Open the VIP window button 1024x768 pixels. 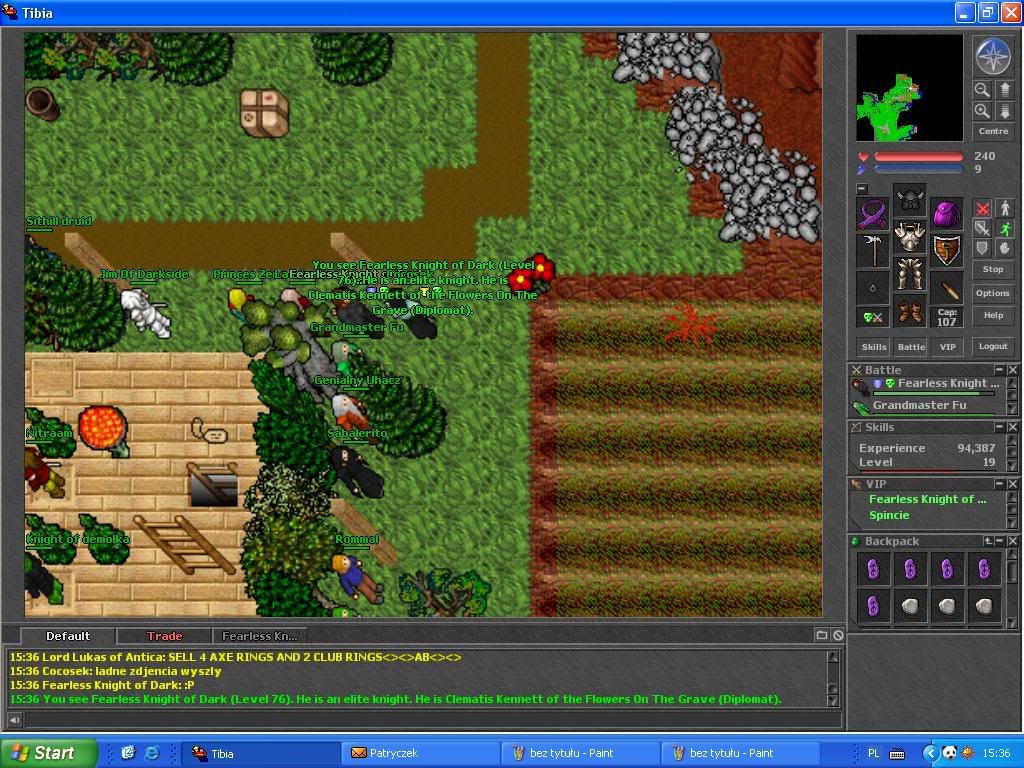(x=948, y=347)
